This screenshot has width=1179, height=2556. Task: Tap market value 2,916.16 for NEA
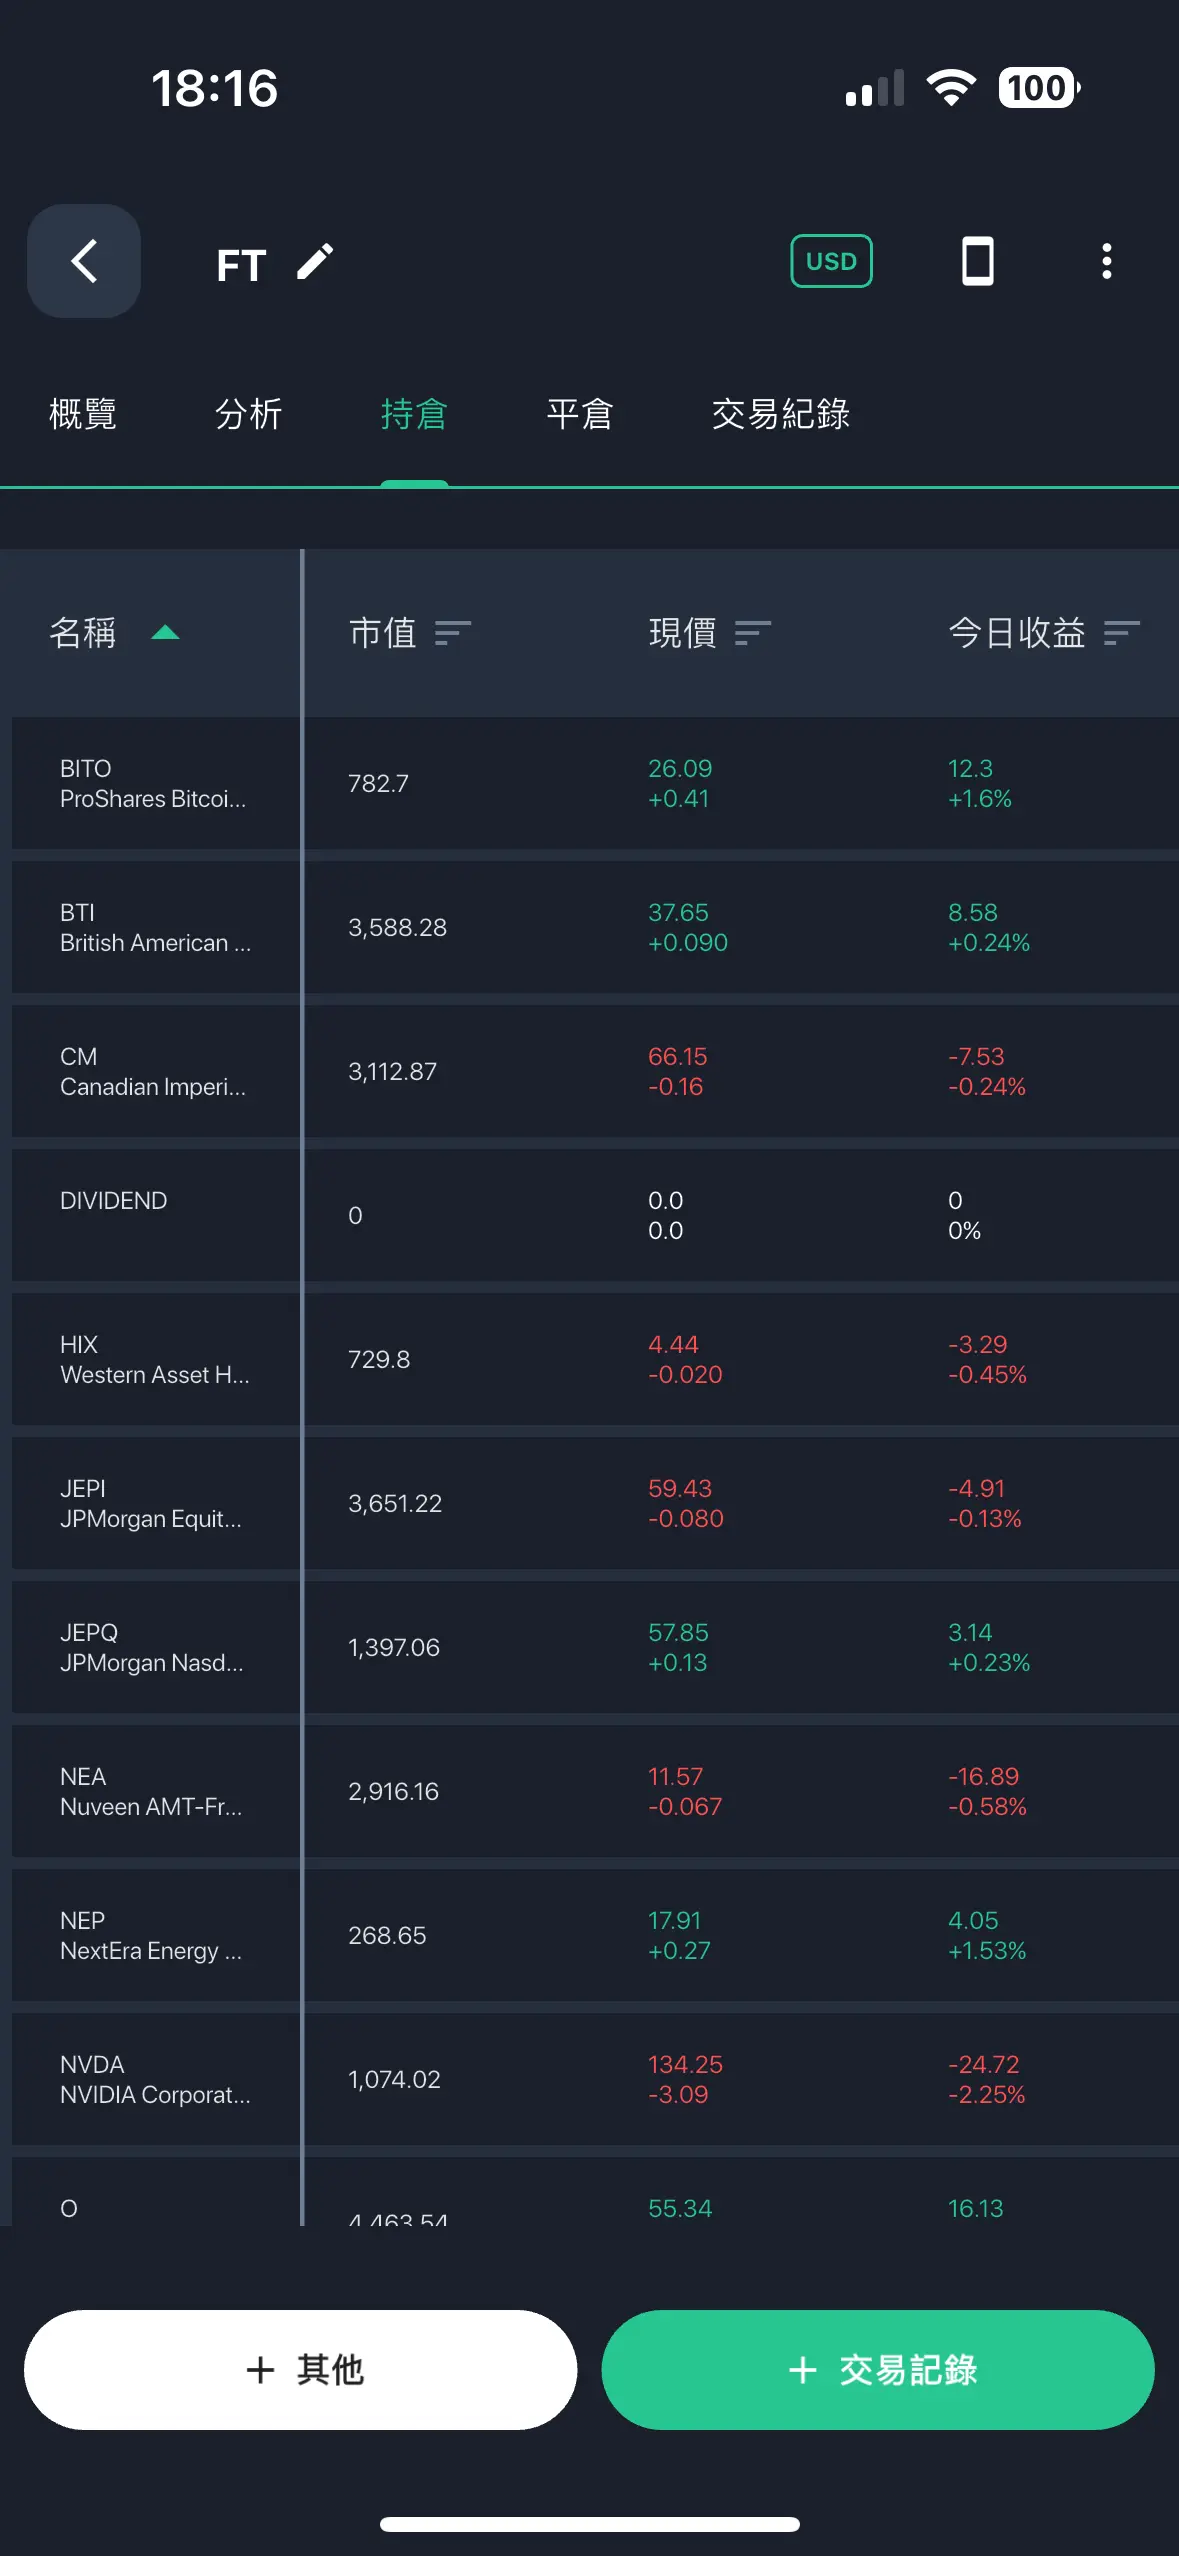pos(393,1791)
